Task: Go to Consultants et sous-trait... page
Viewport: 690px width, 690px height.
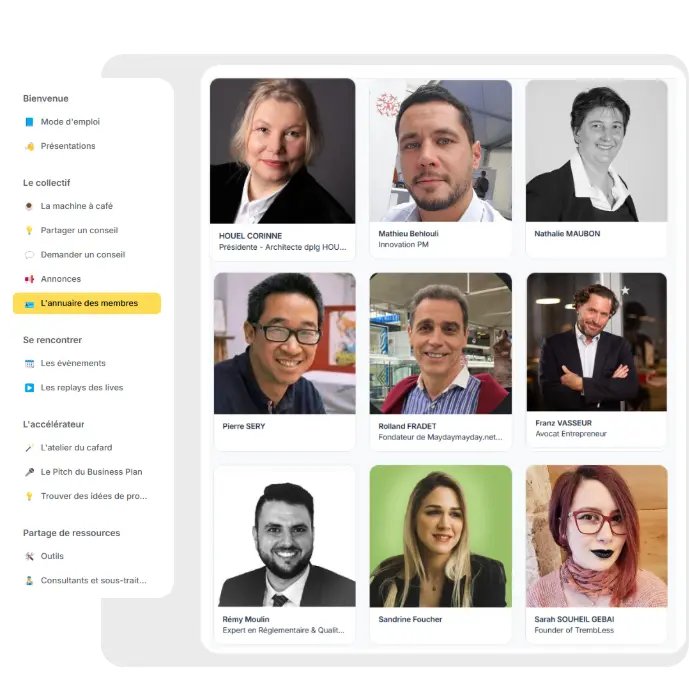Action: pos(93,580)
